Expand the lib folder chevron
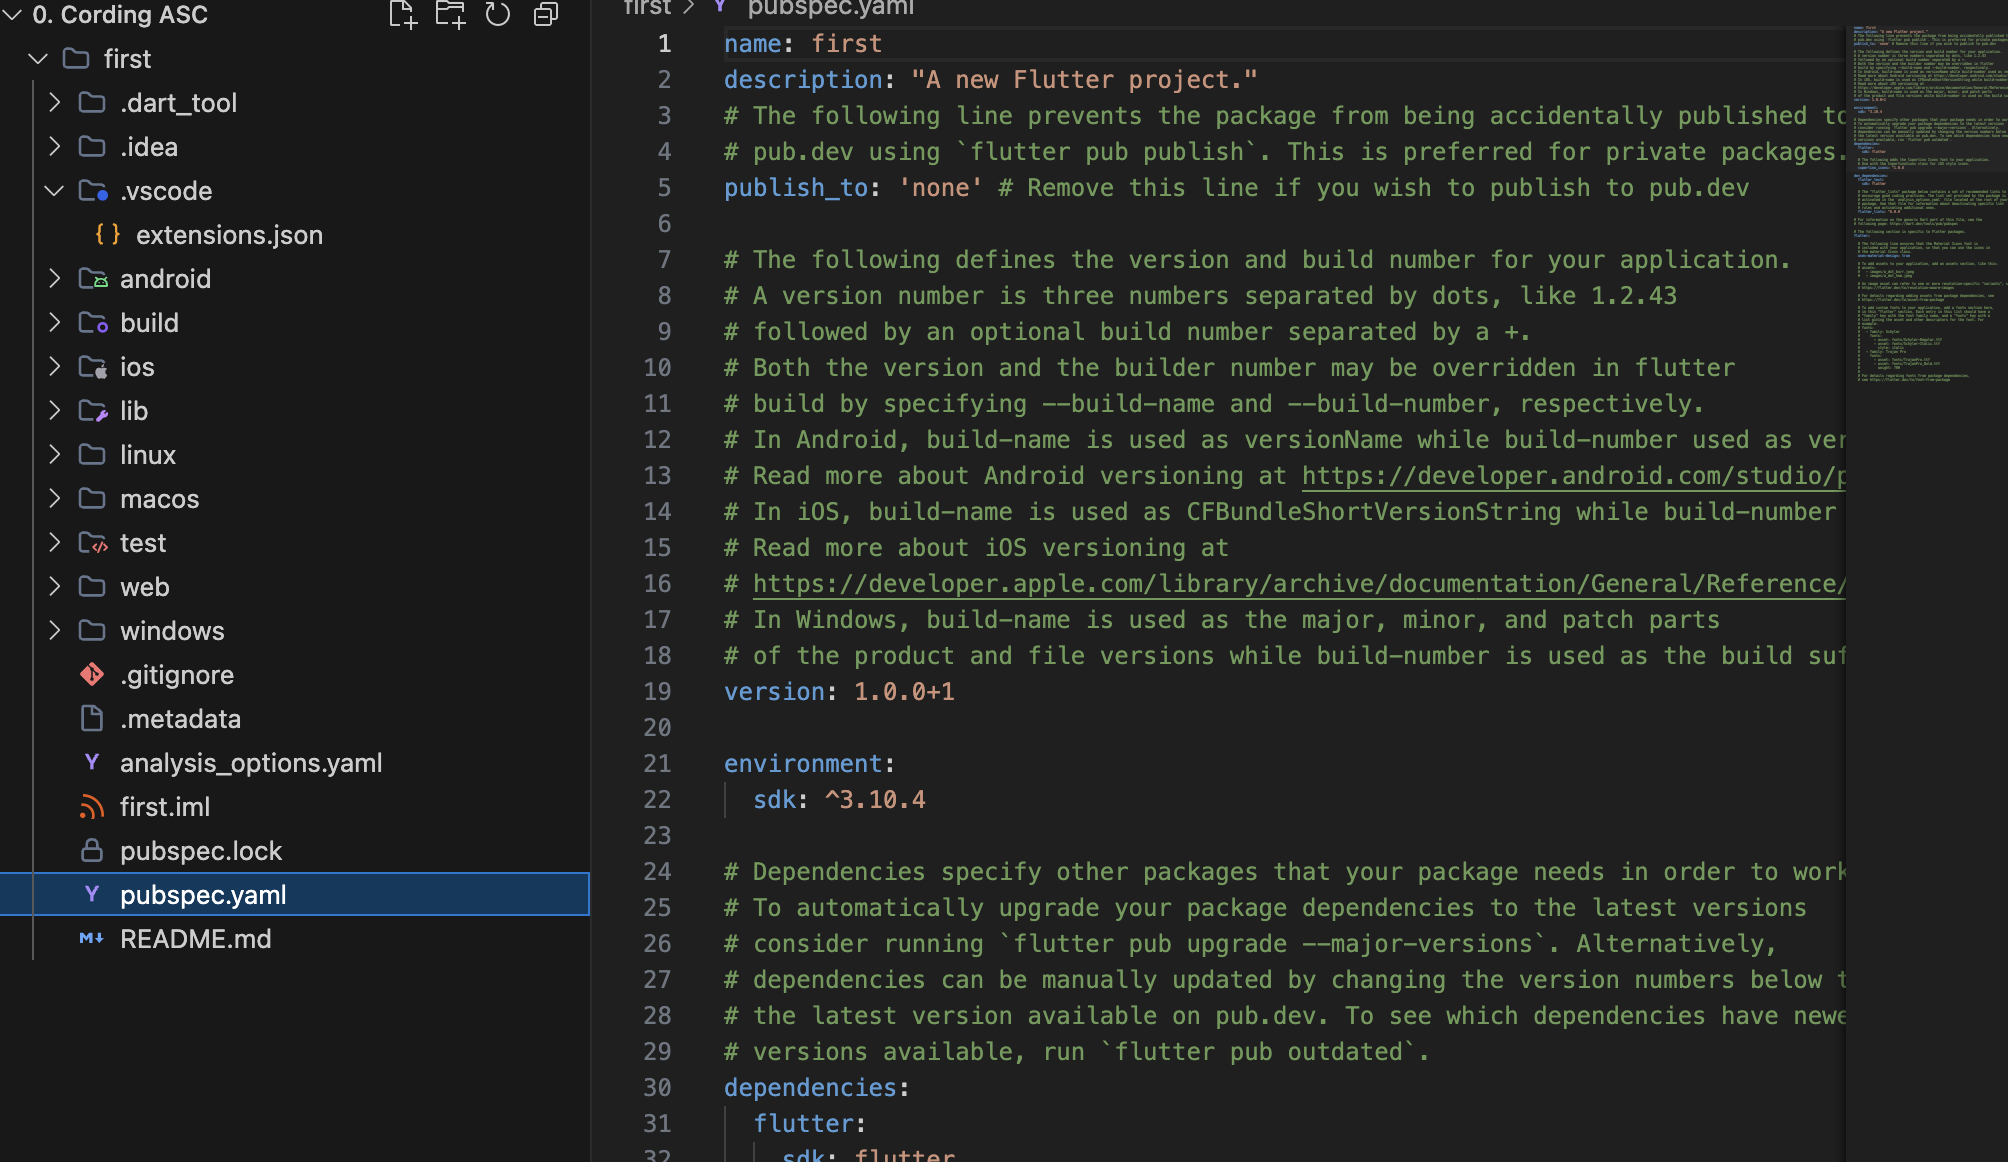The image size is (2008, 1162). point(55,411)
